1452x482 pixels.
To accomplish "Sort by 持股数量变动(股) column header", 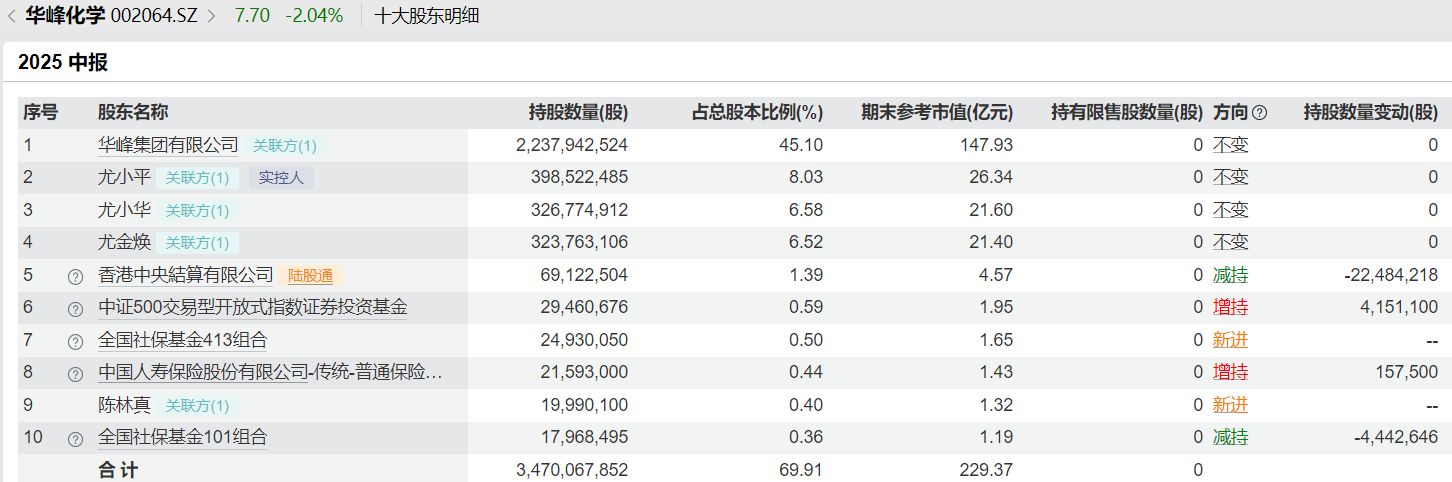I will (1370, 113).
